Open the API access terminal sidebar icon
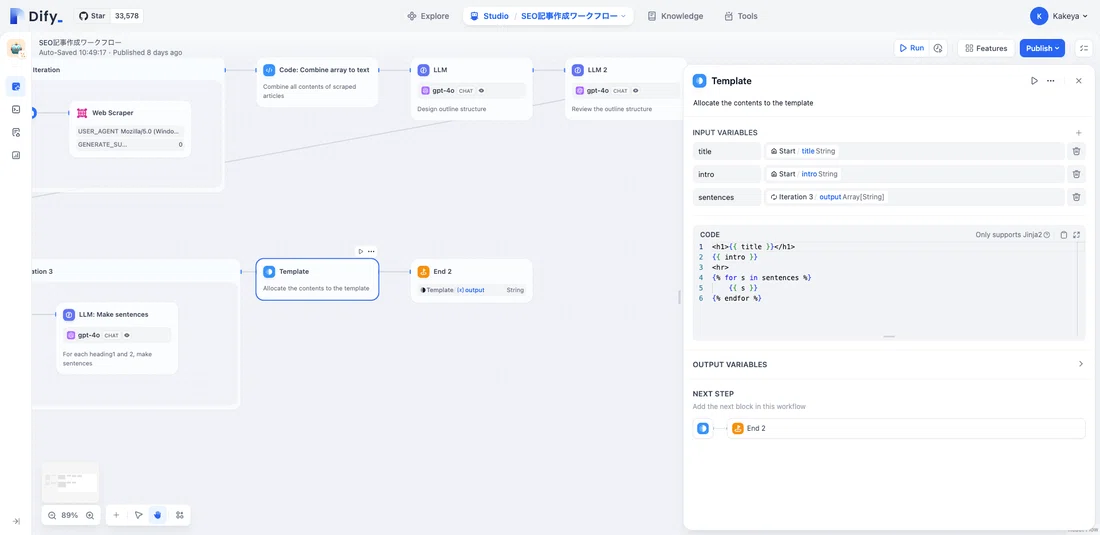Image resolution: width=1100 pixels, height=535 pixels. (15, 109)
